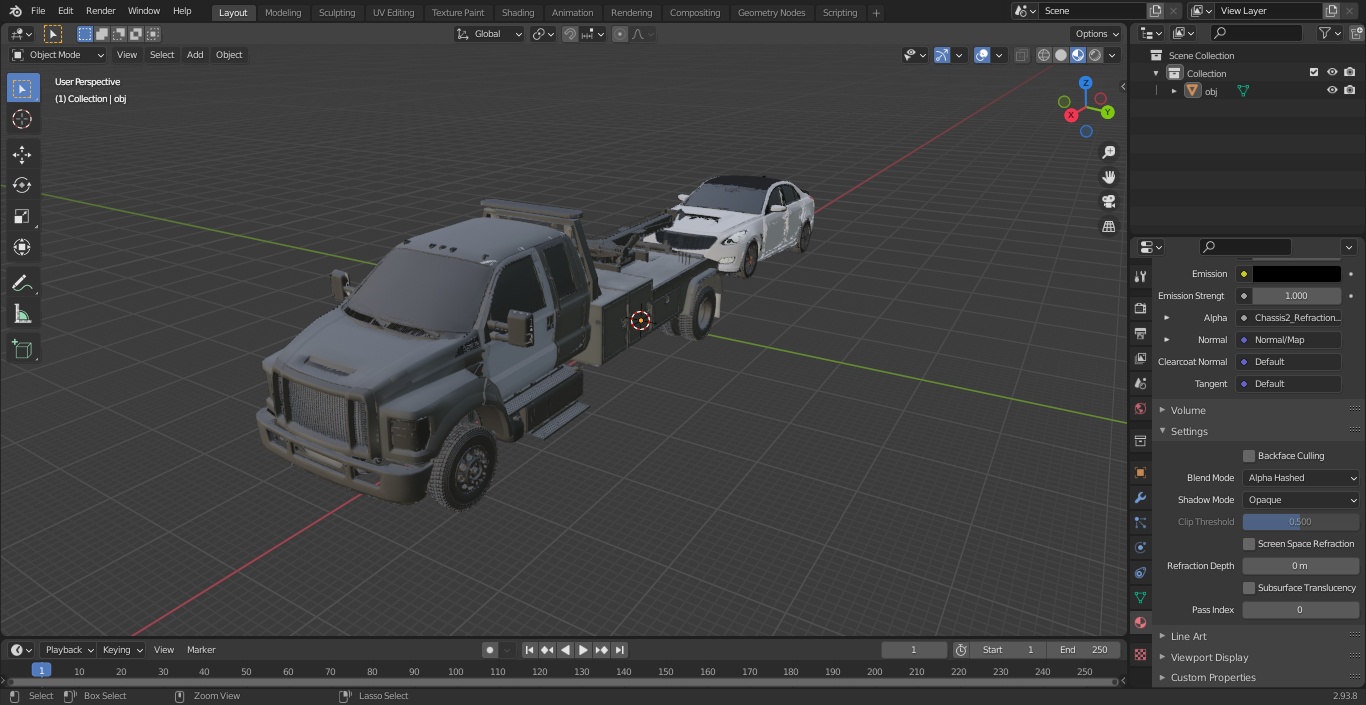Toggle render camera icon for obj

tap(1349, 91)
